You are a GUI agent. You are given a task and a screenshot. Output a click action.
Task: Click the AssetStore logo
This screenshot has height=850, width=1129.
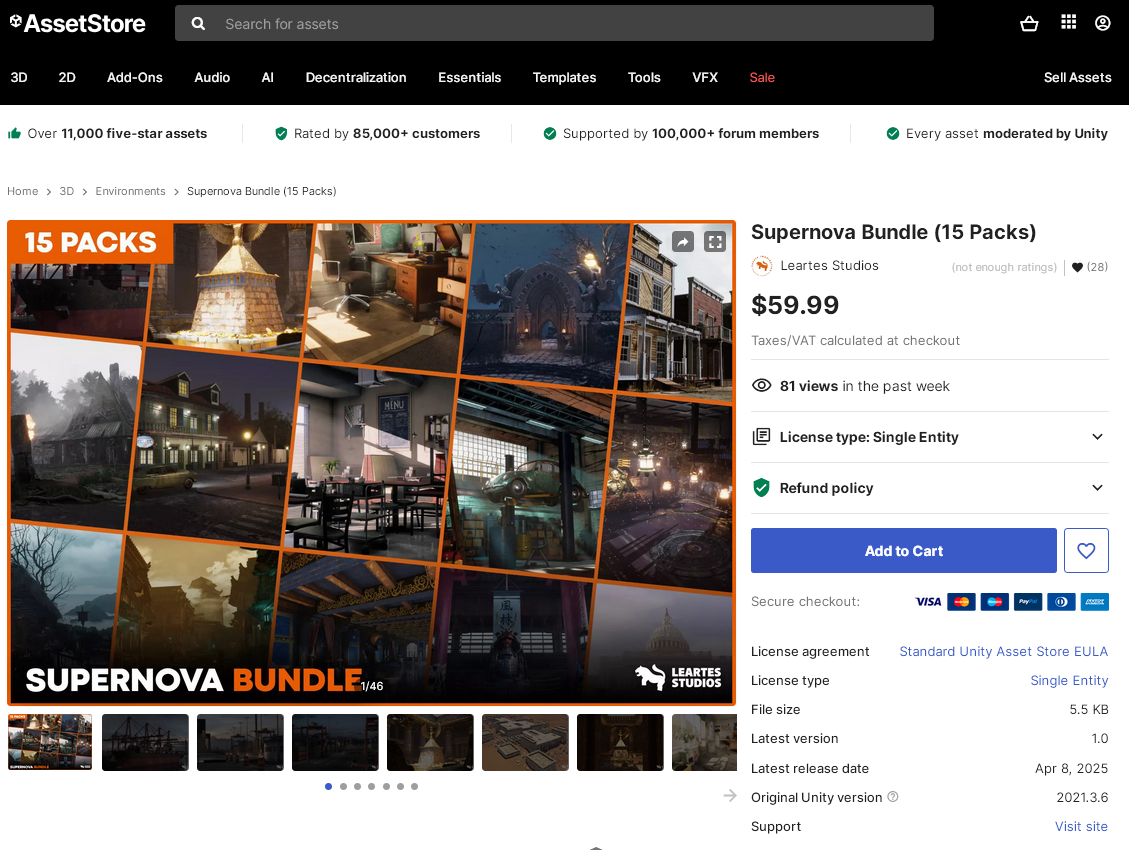(77, 24)
